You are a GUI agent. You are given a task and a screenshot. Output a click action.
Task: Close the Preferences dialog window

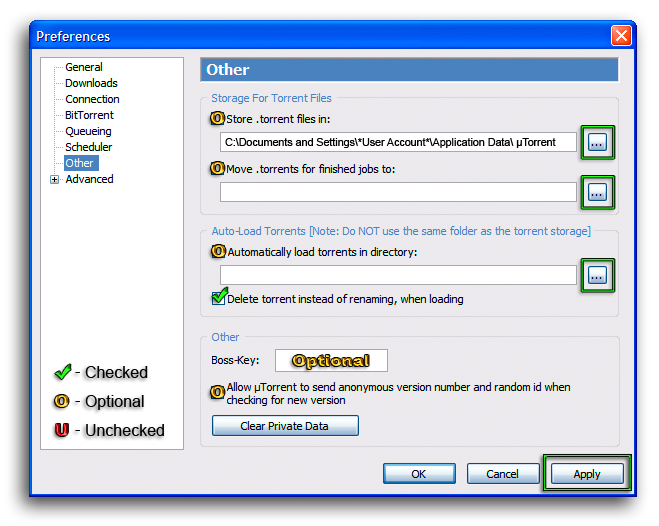coord(621,36)
